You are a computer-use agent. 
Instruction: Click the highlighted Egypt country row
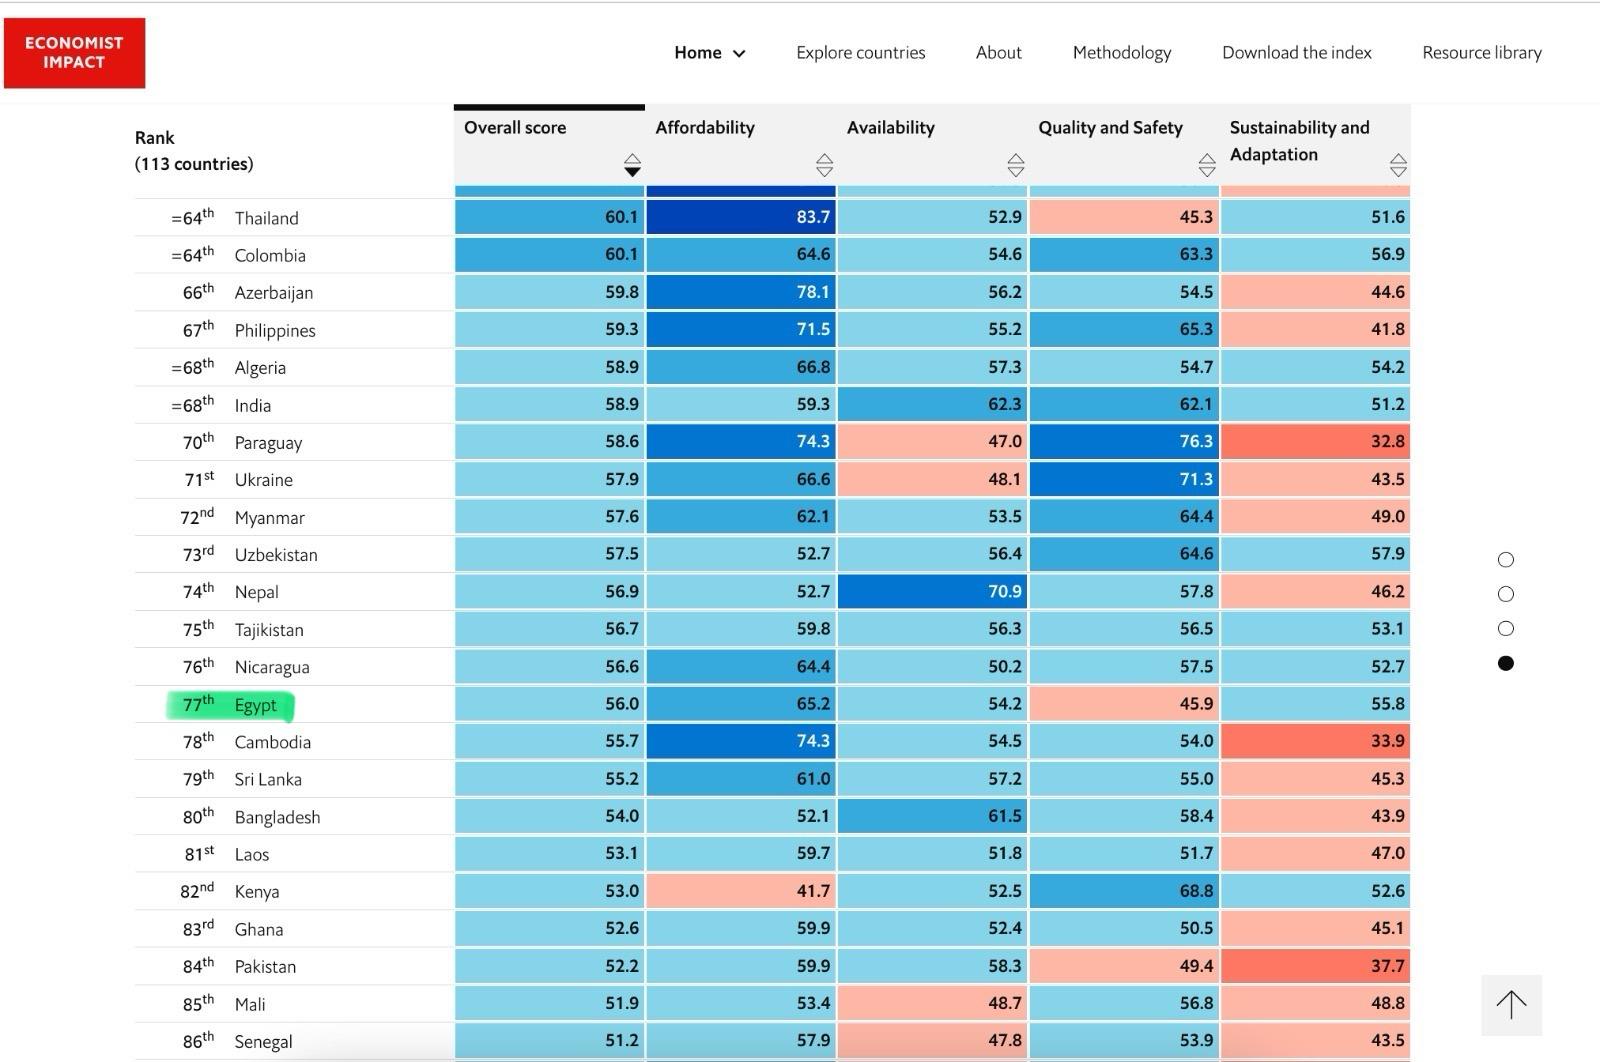coord(255,705)
